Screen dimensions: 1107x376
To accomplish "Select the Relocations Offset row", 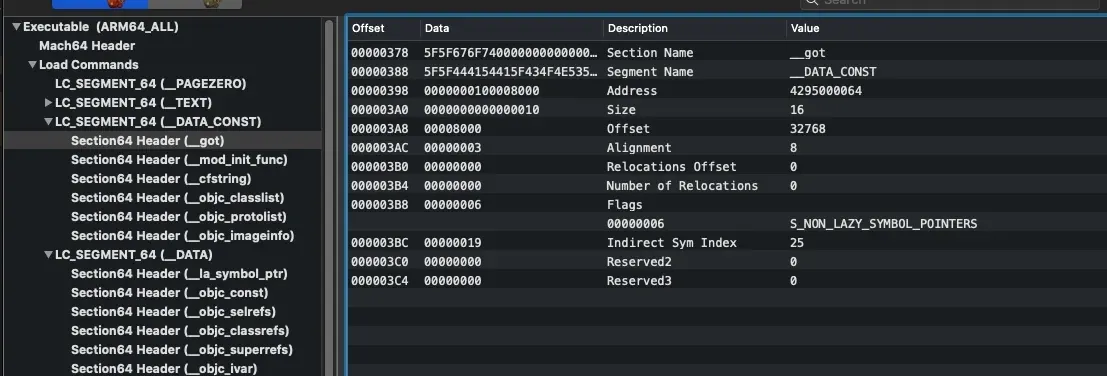I will point(727,167).
